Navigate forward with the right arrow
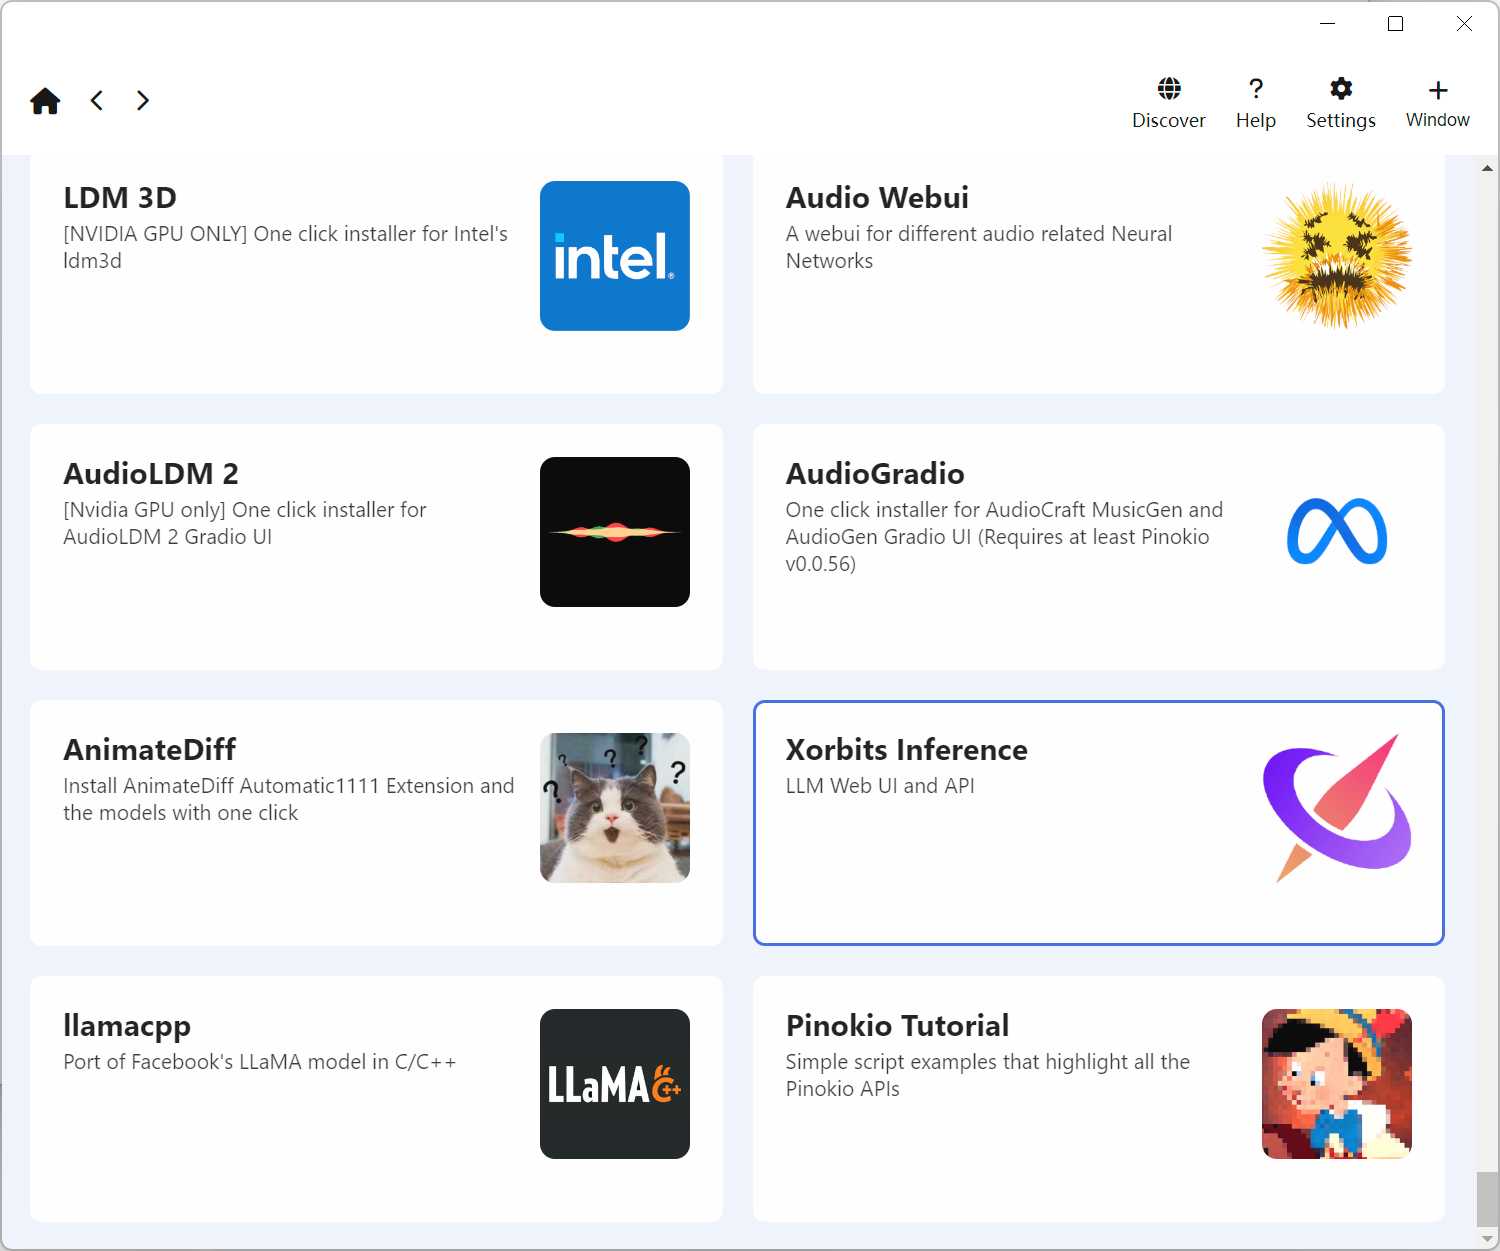1500x1251 pixels. [x=143, y=100]
